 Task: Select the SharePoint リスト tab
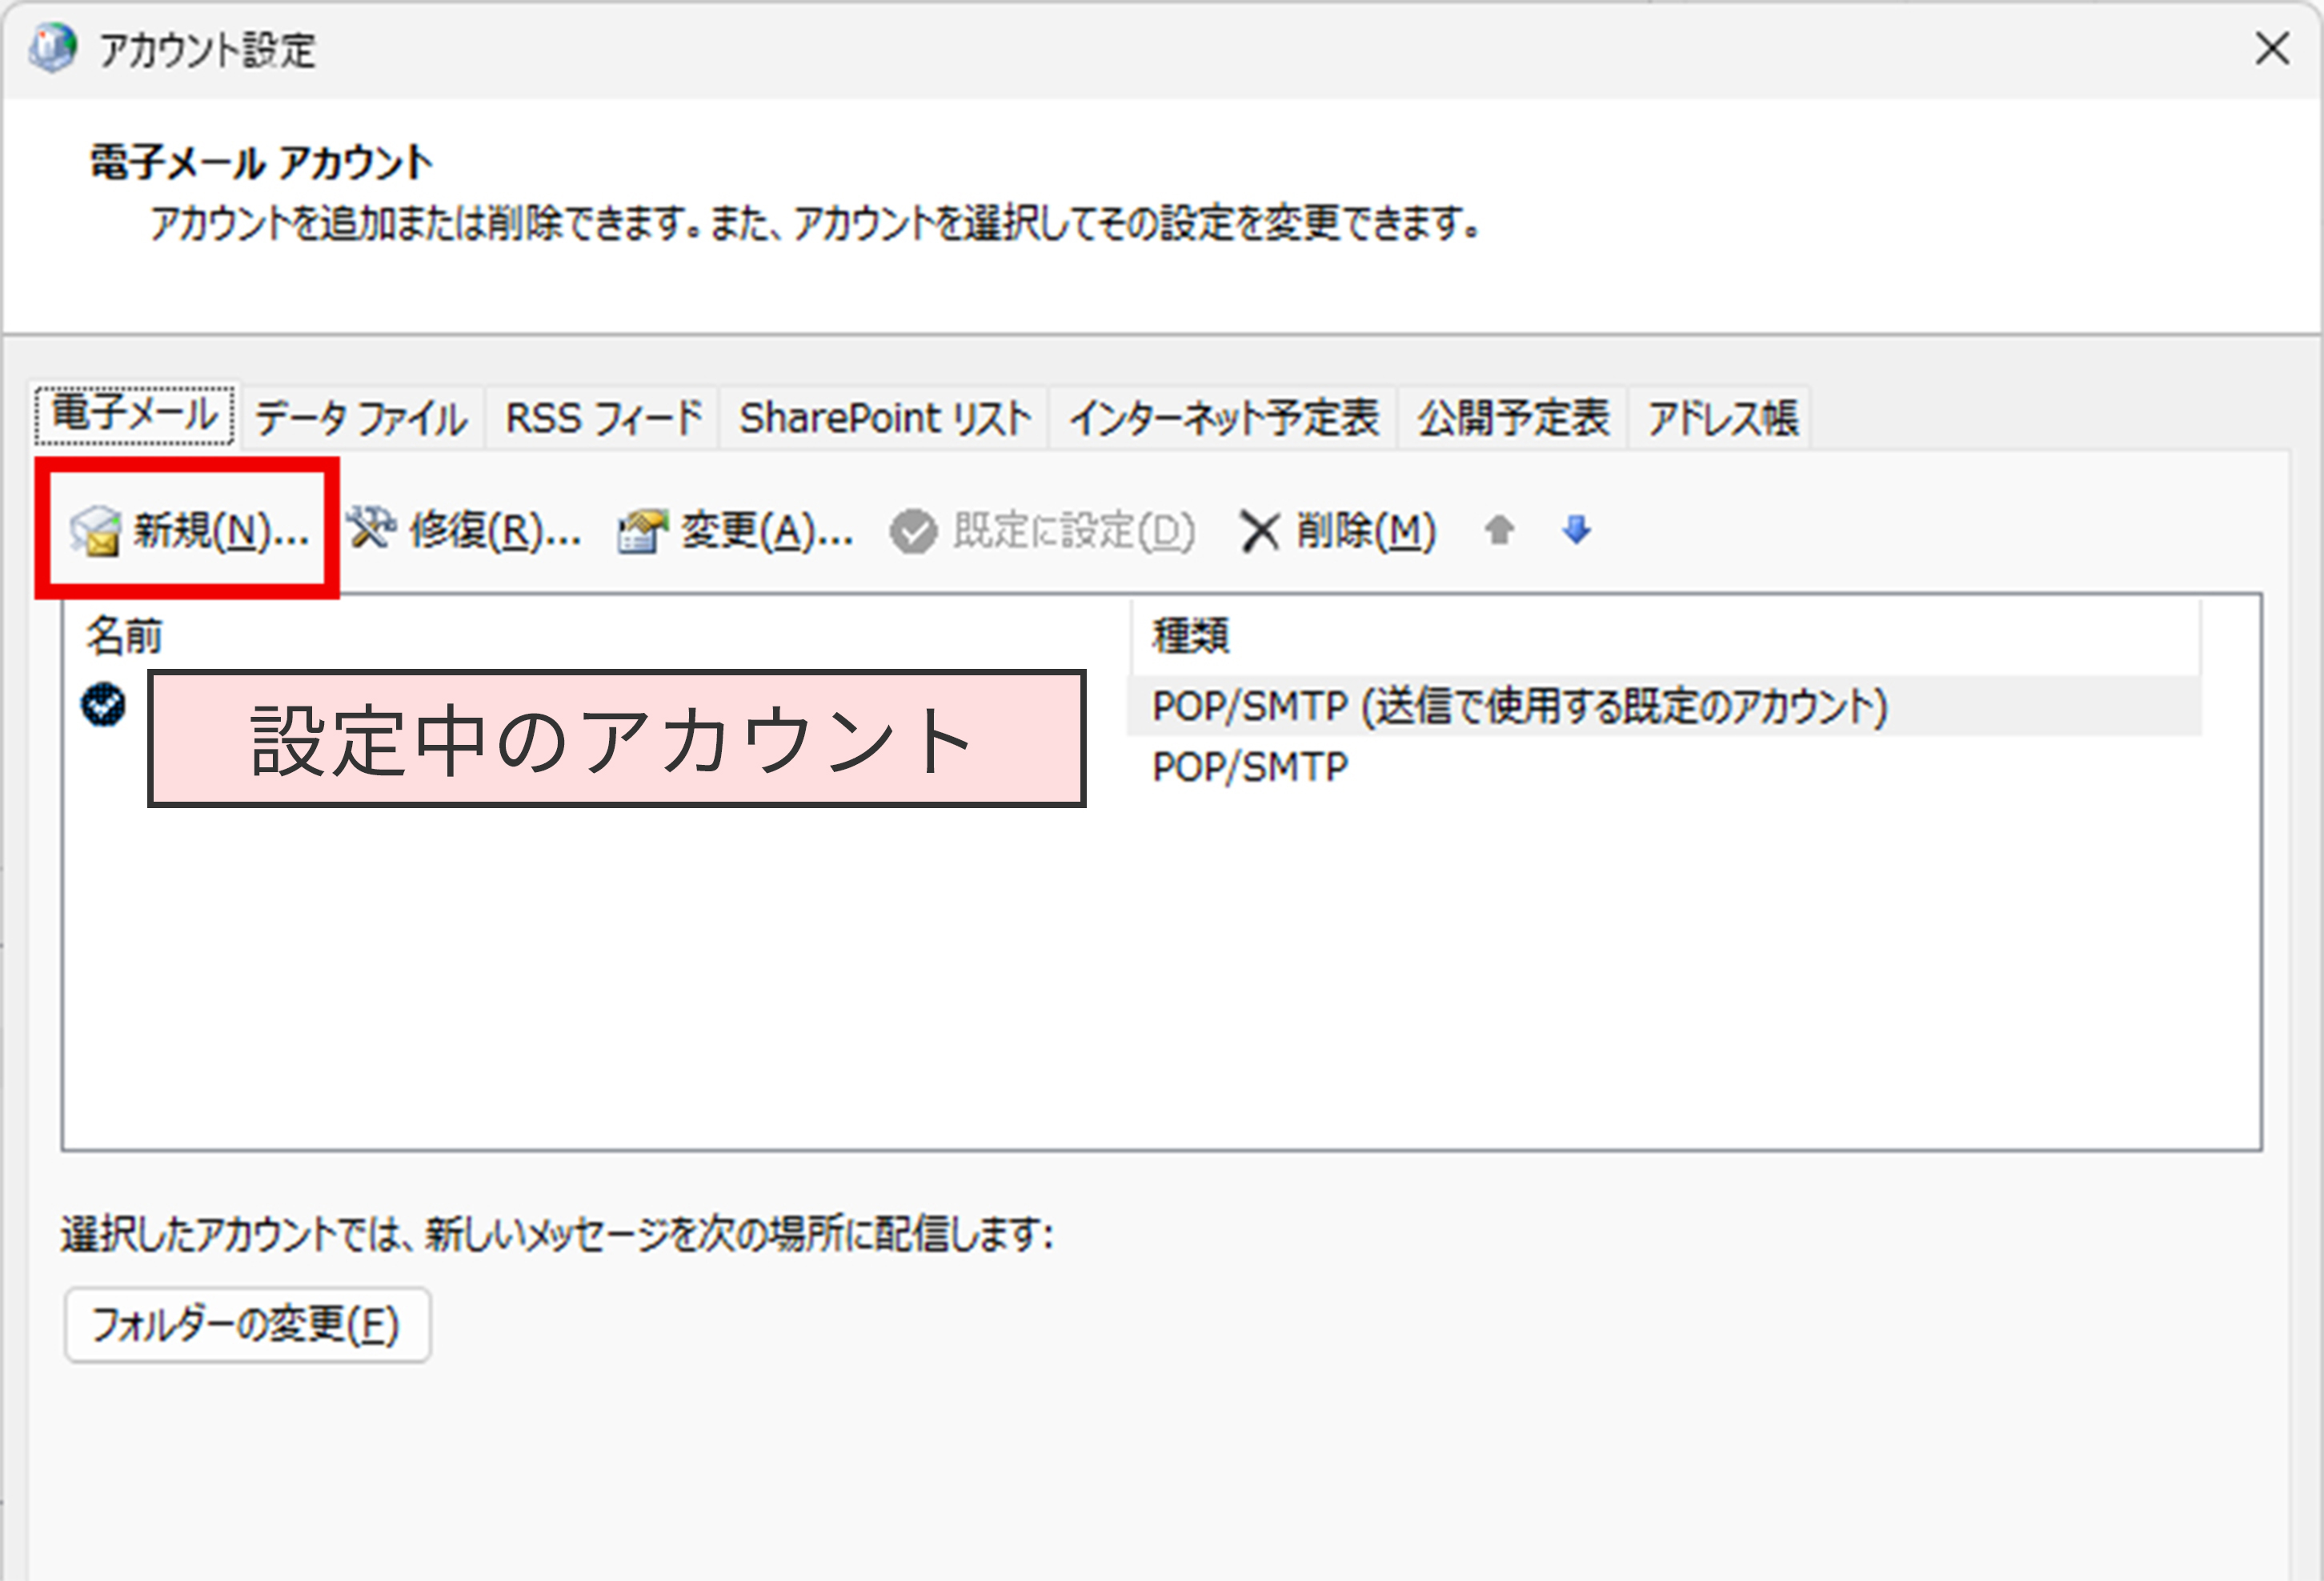coord(884,418)
